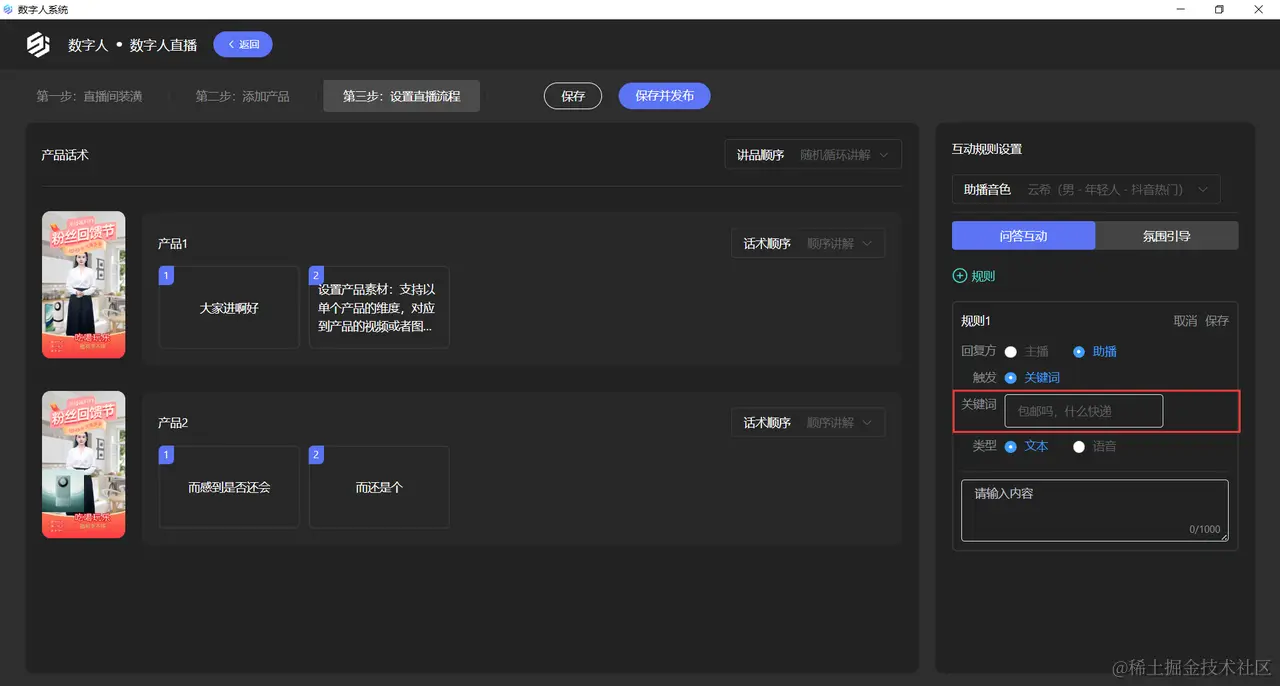Switch to the 氛围引导 tab
Image resolution: width=1280 pixels, height=686 pixels.
(1167, 236)
